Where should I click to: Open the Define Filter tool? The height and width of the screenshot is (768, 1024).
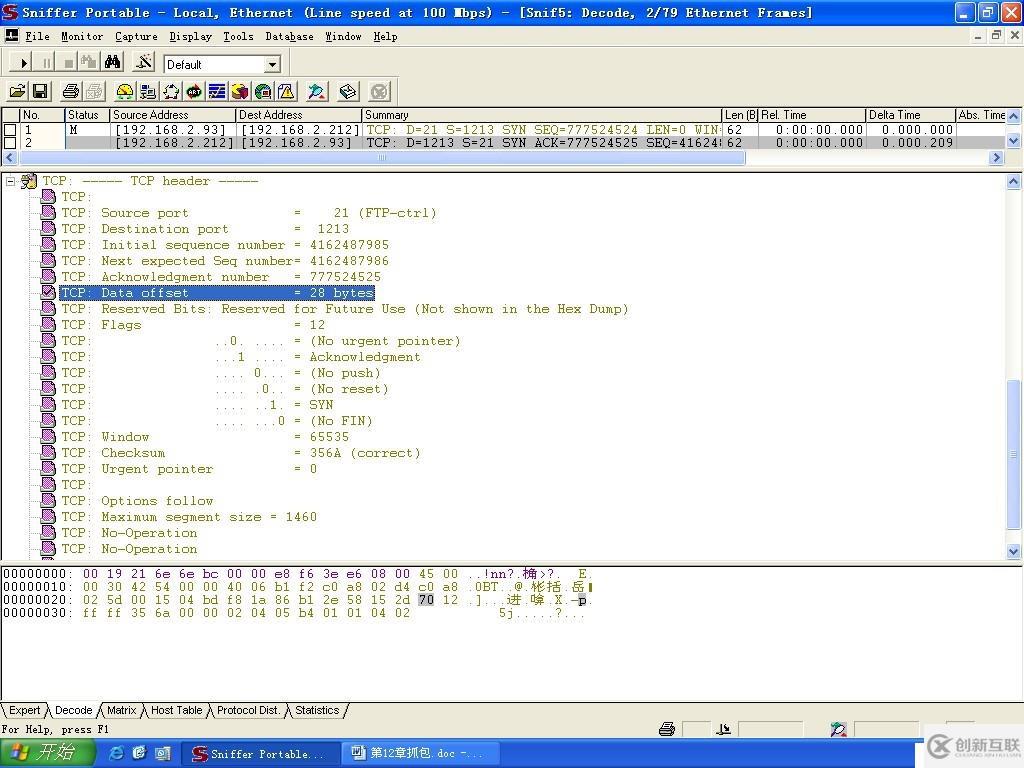[144, 63]
